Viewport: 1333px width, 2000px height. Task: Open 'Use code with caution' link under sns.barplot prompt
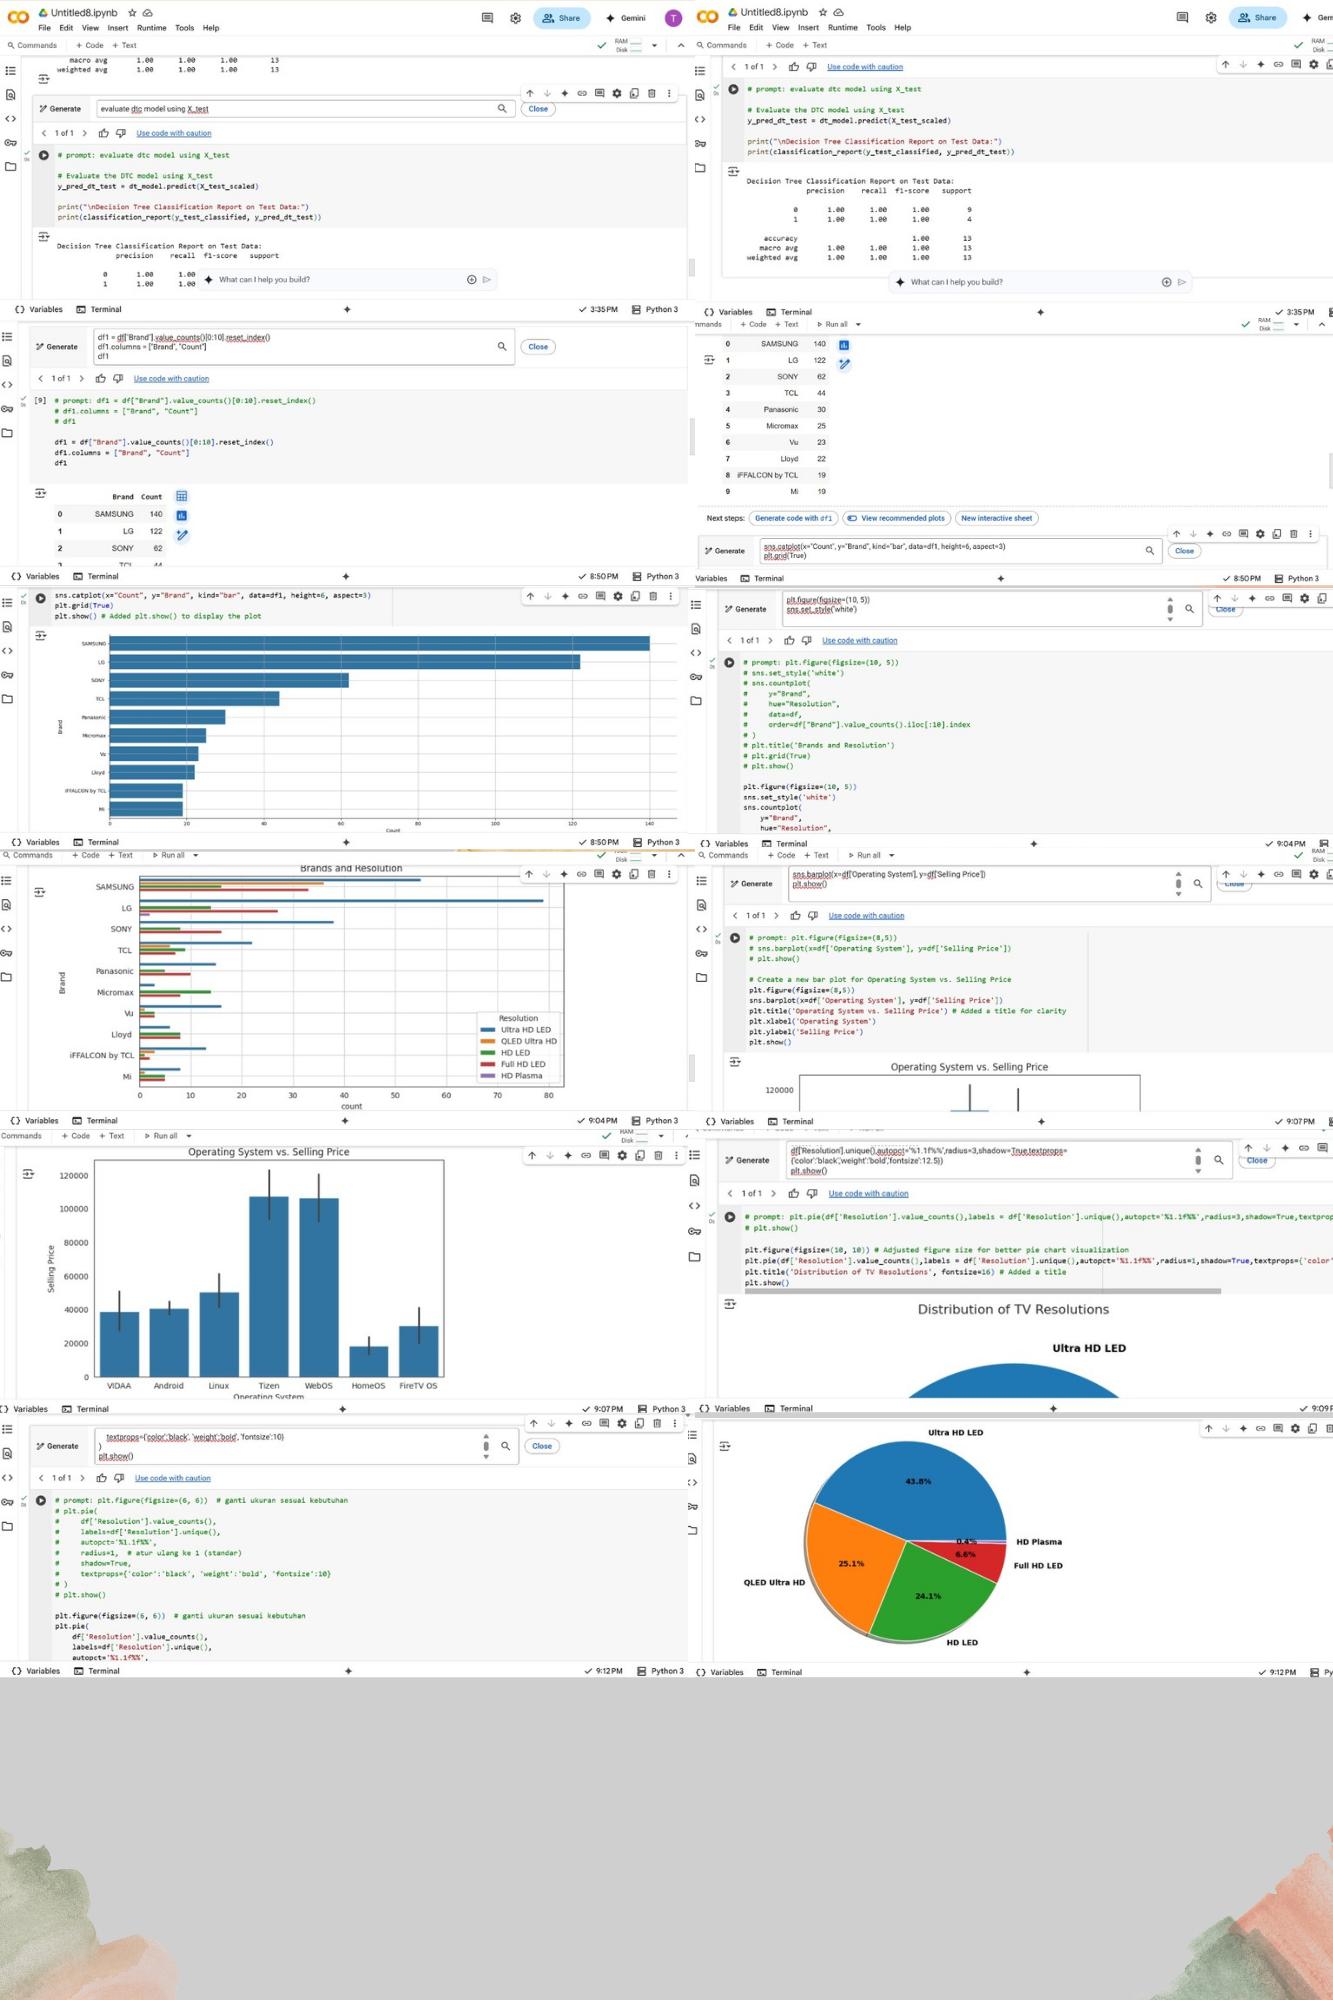[x=866, y=915]
